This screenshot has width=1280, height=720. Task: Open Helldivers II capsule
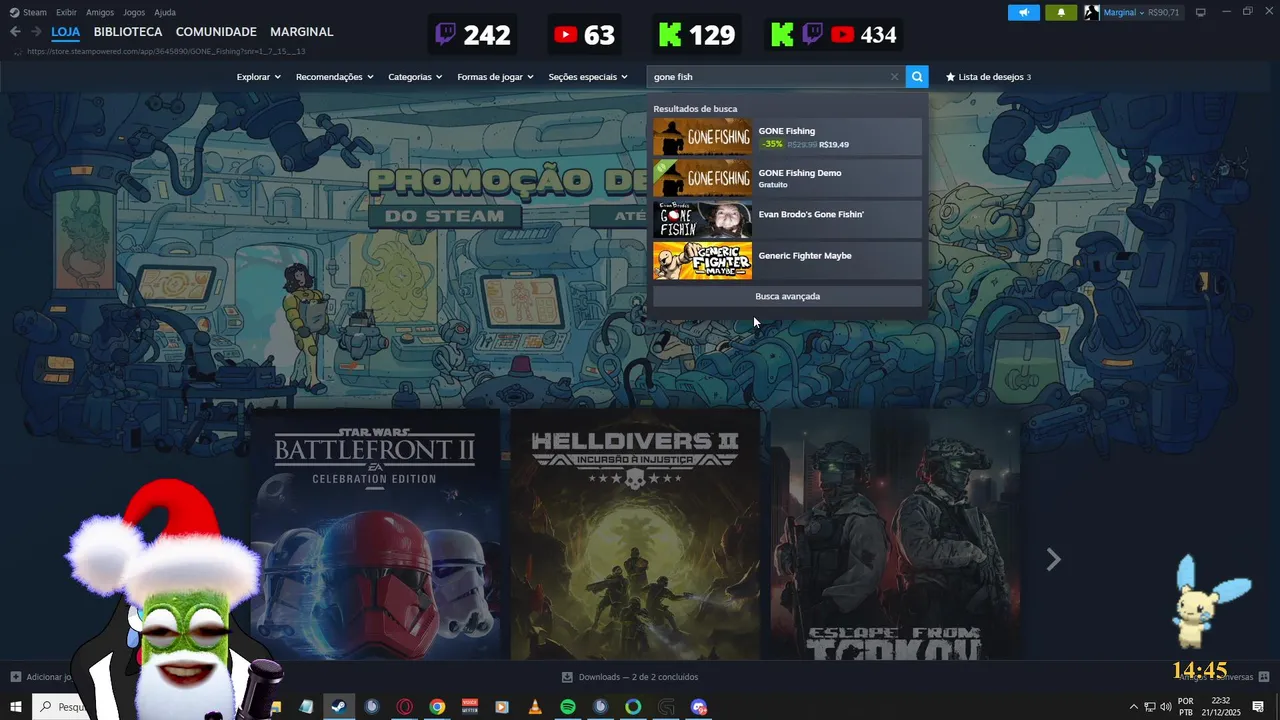click(x=635, y=534)
